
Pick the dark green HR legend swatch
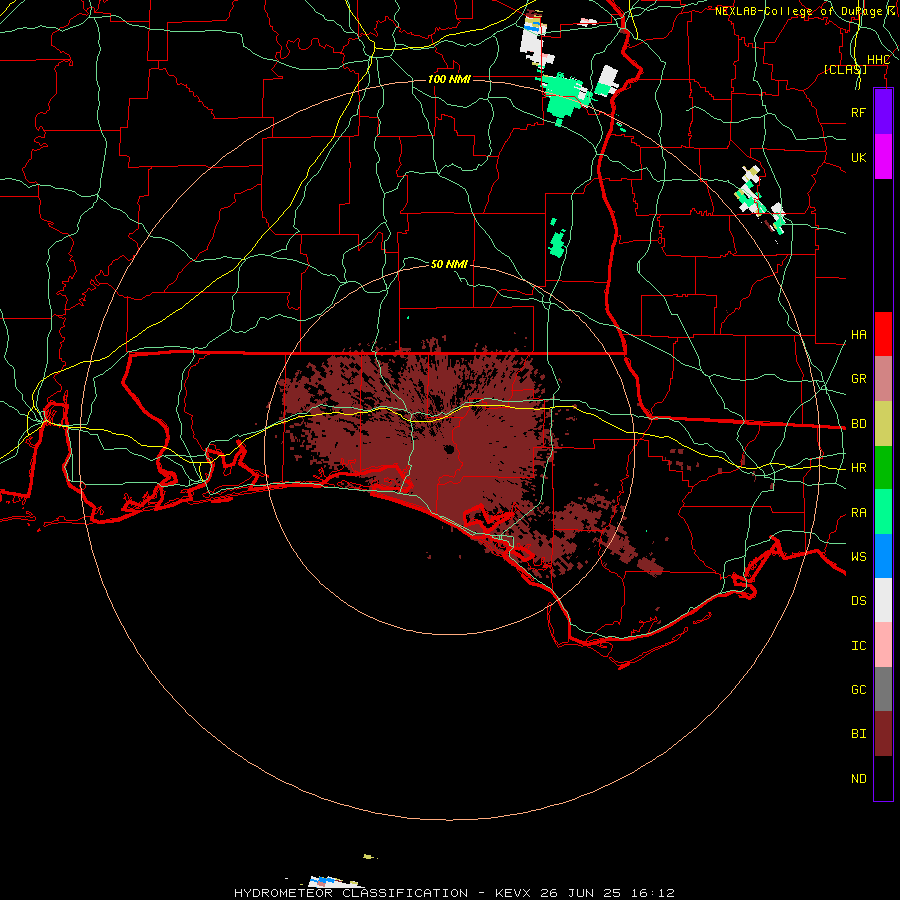click(x=883, y=468)
